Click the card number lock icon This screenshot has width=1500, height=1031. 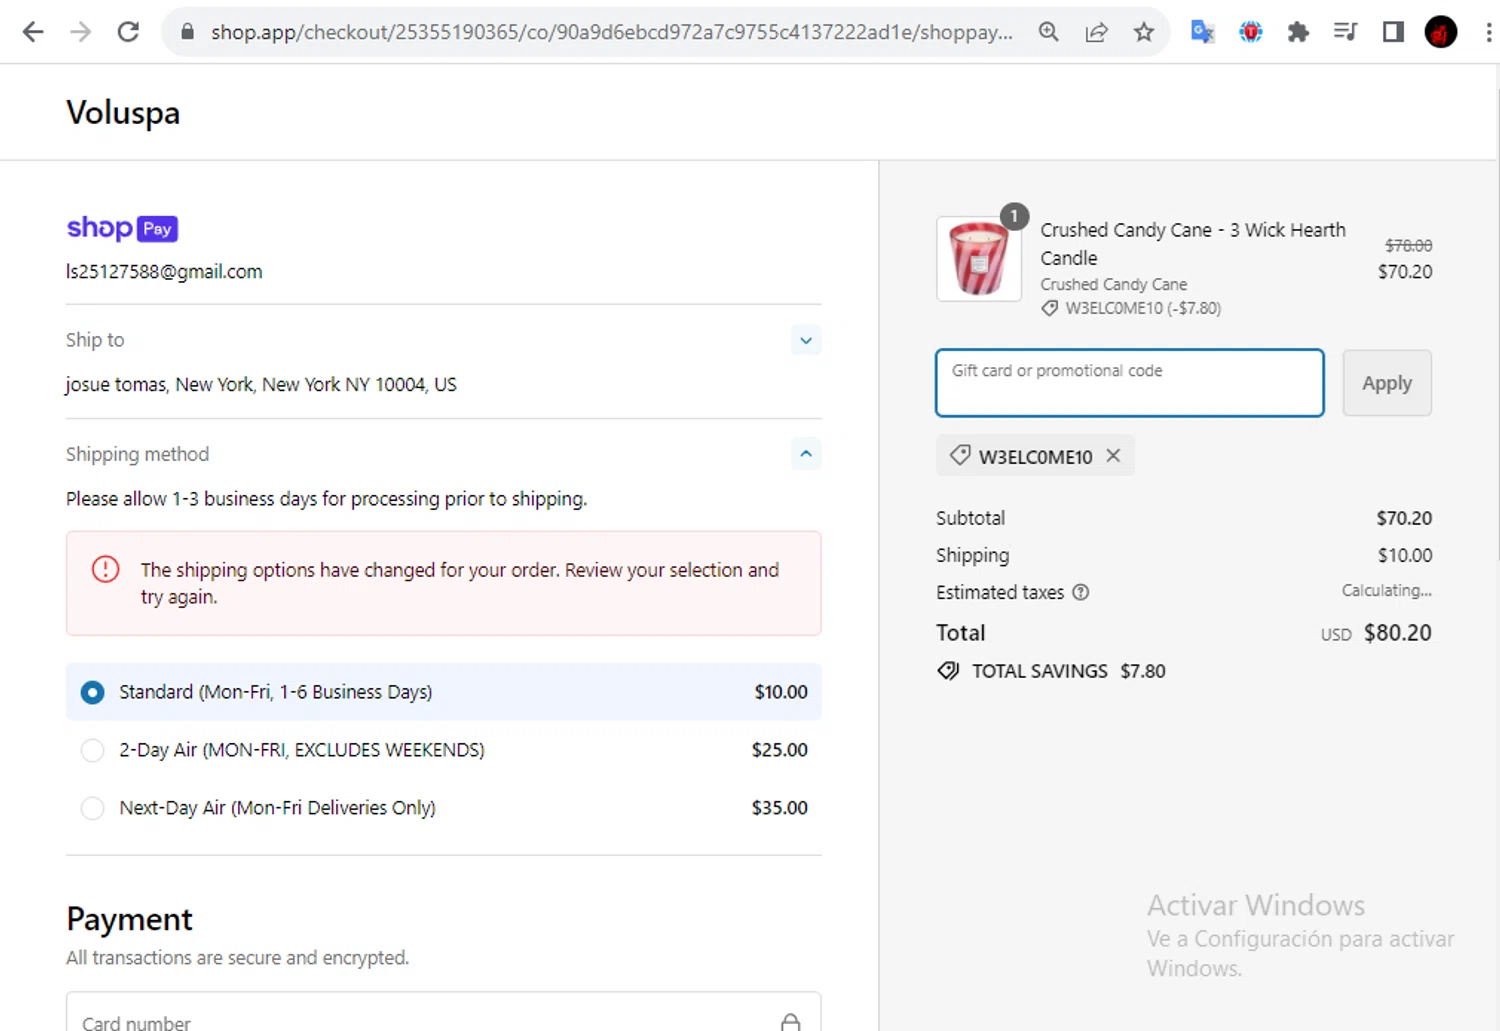[x=790, y=1022]
